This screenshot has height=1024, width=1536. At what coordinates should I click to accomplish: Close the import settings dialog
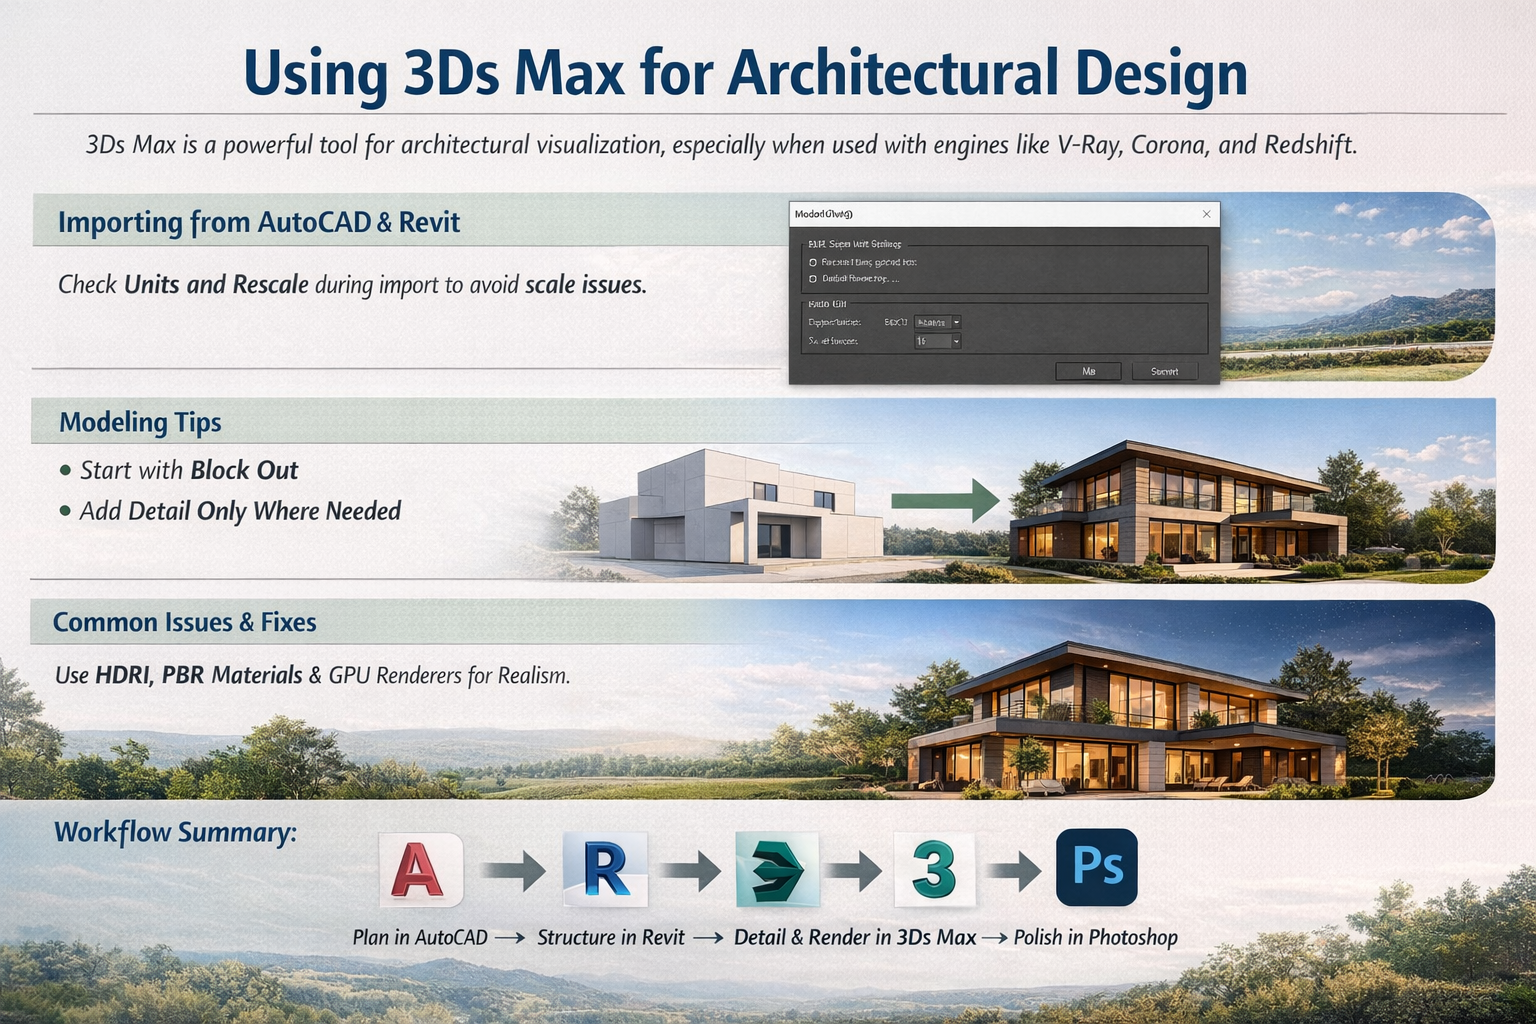1206,214
